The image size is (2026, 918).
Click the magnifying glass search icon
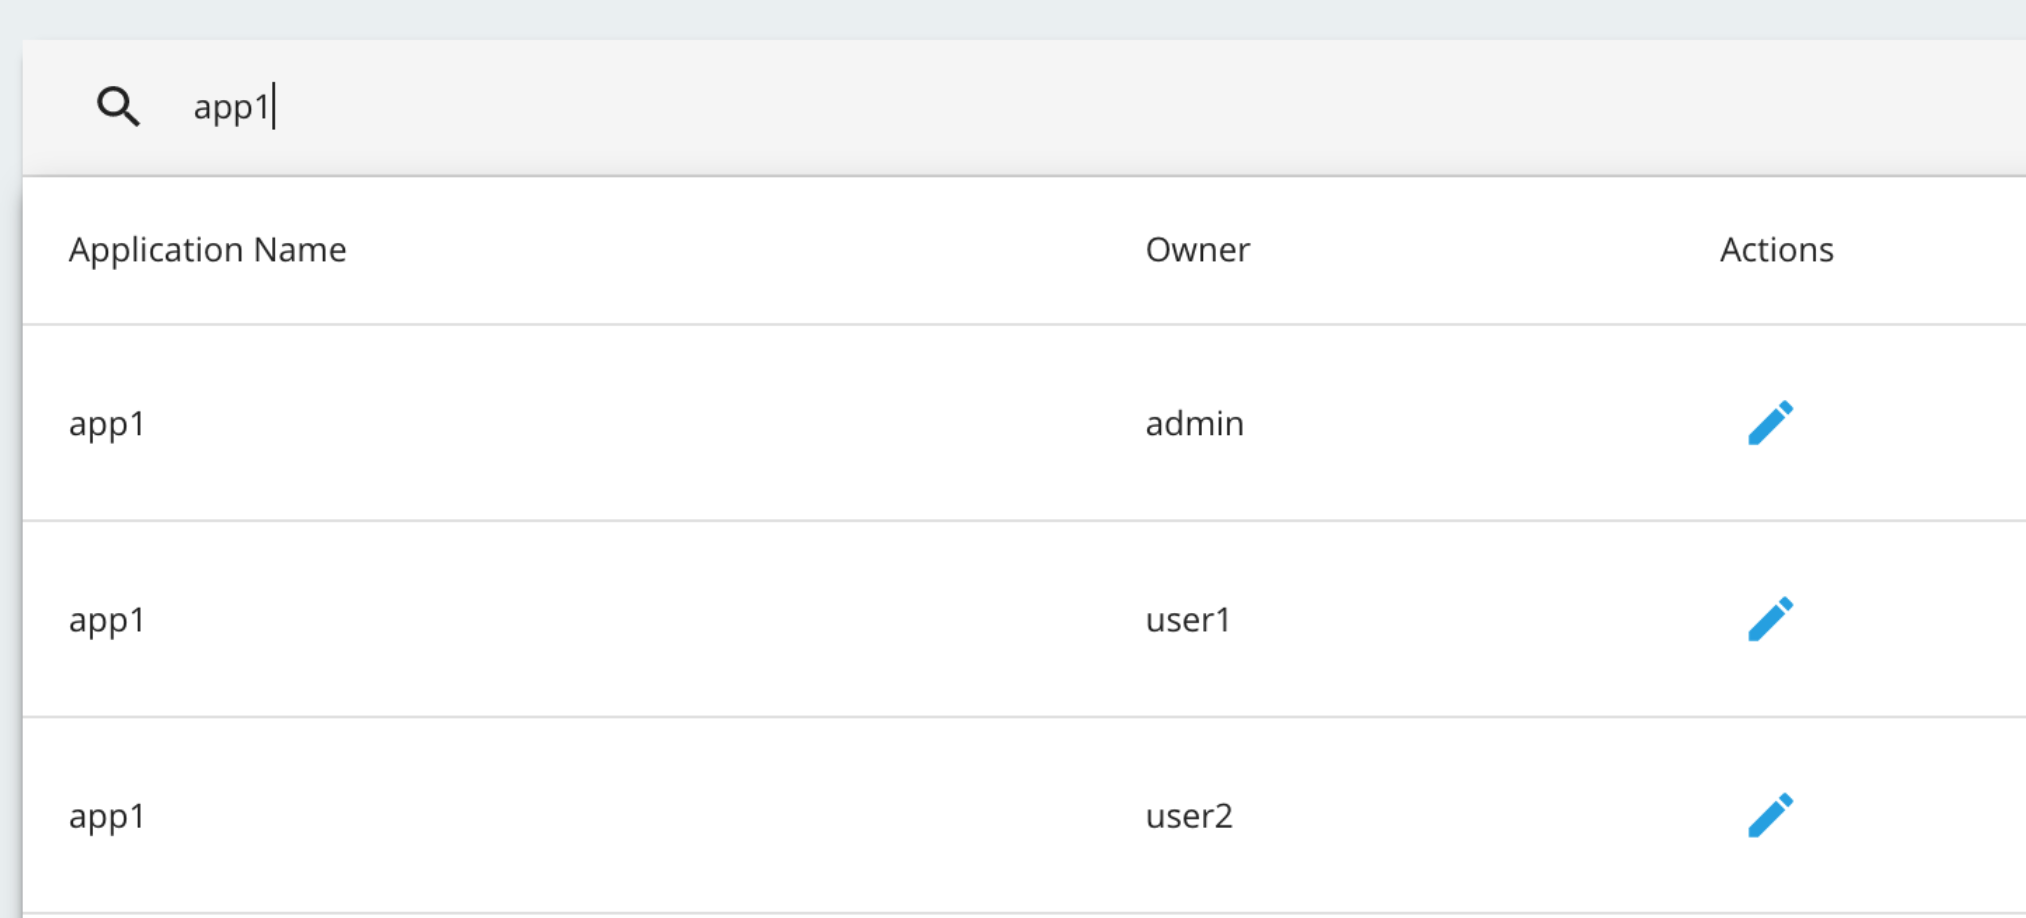(x=118, y=106)
